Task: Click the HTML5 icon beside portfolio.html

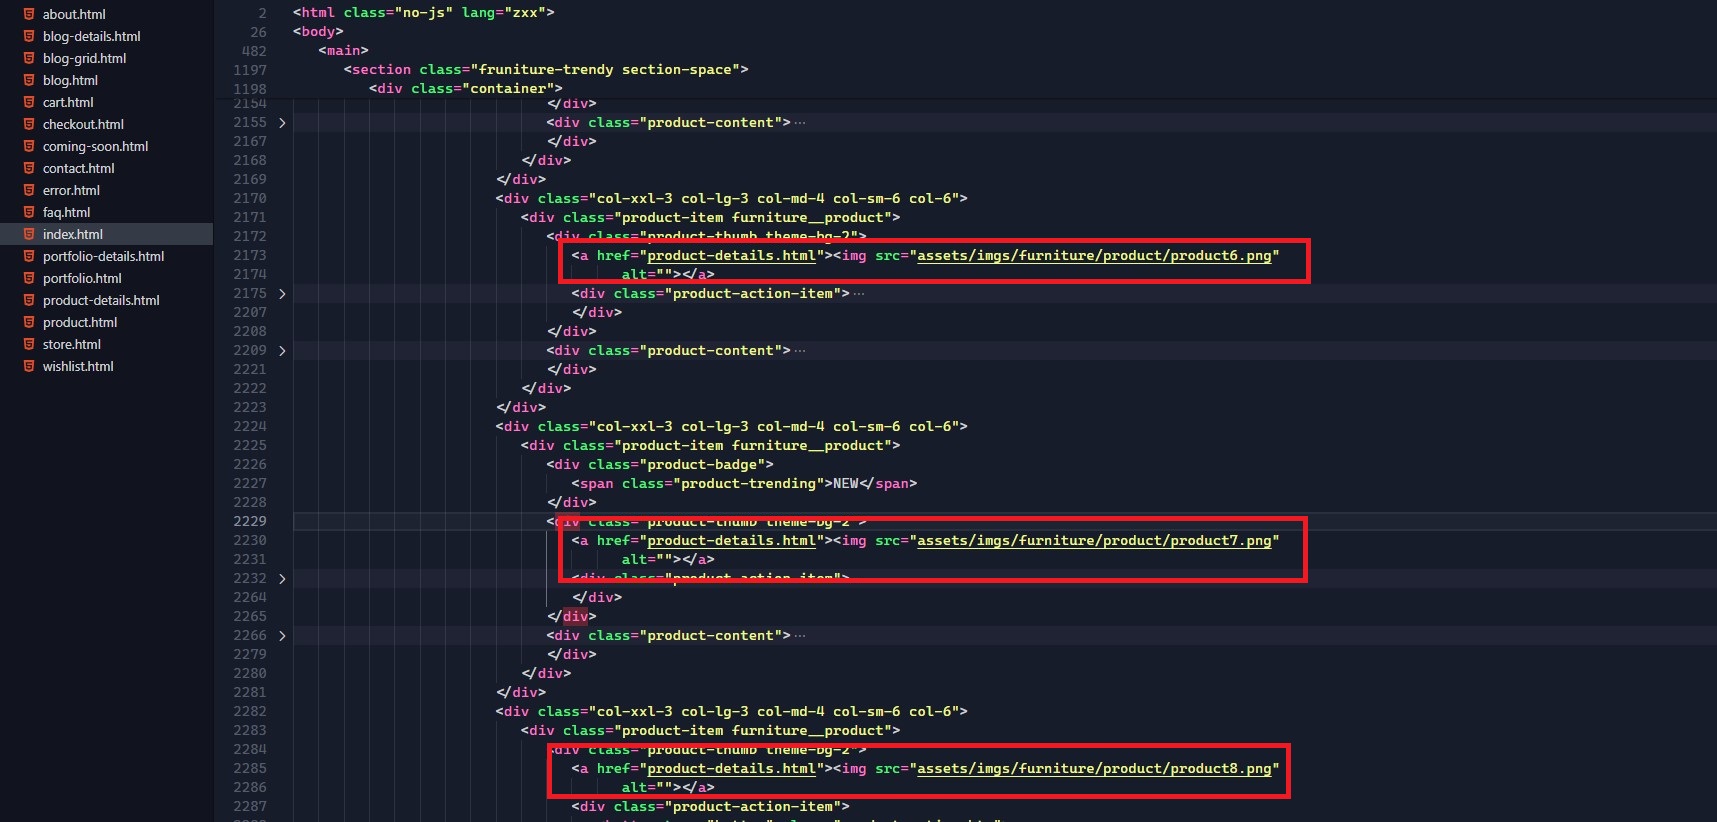Action: click(x=29, y=278)
